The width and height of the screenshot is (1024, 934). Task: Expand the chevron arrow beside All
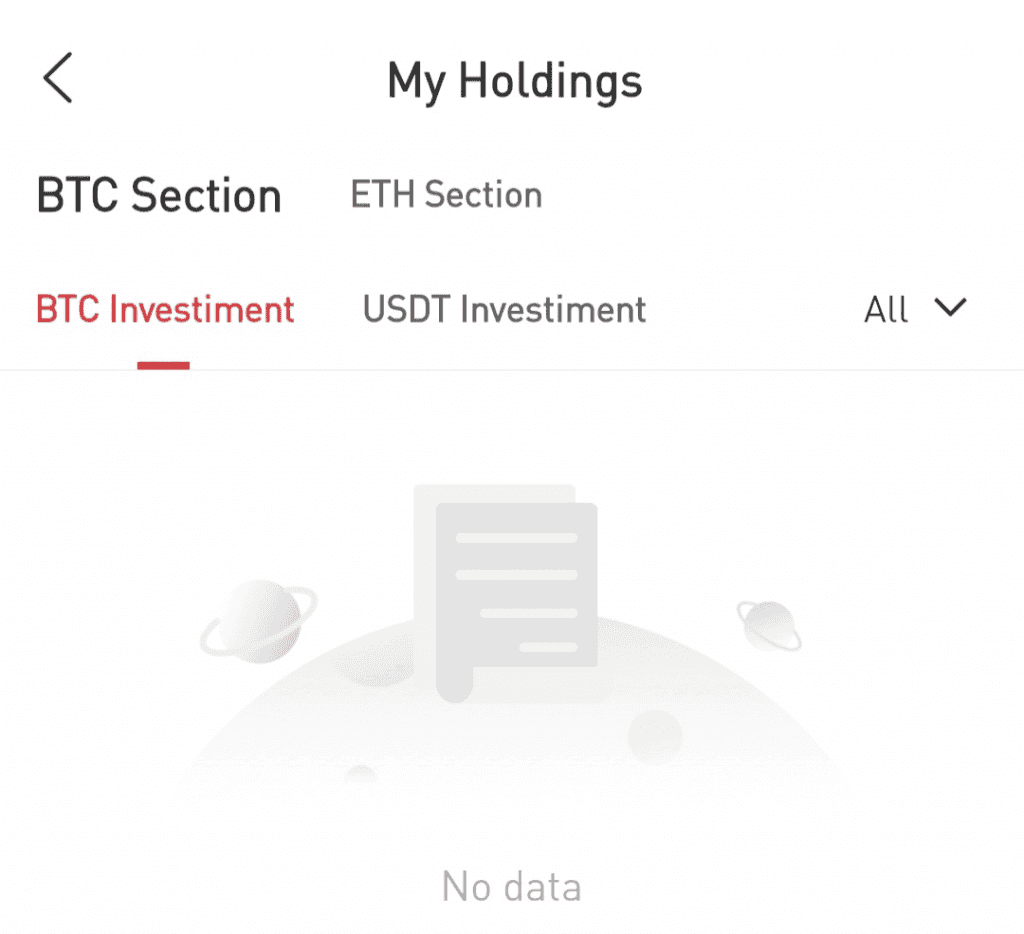[x=950, y=308]
